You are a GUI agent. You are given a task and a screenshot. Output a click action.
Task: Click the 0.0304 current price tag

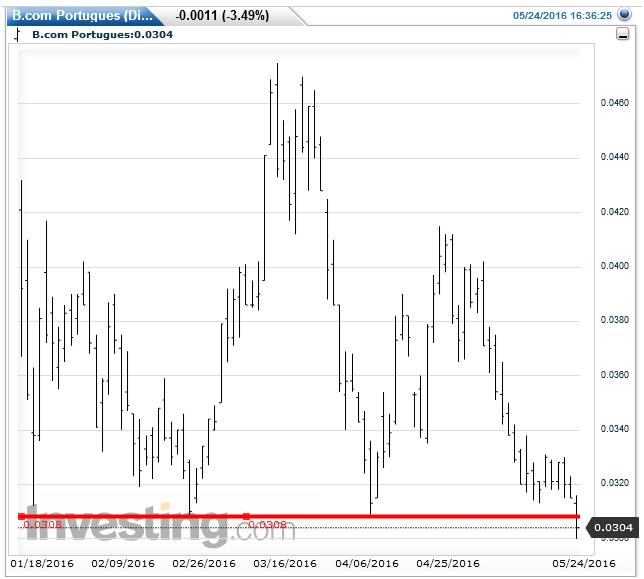pos(612,527)
